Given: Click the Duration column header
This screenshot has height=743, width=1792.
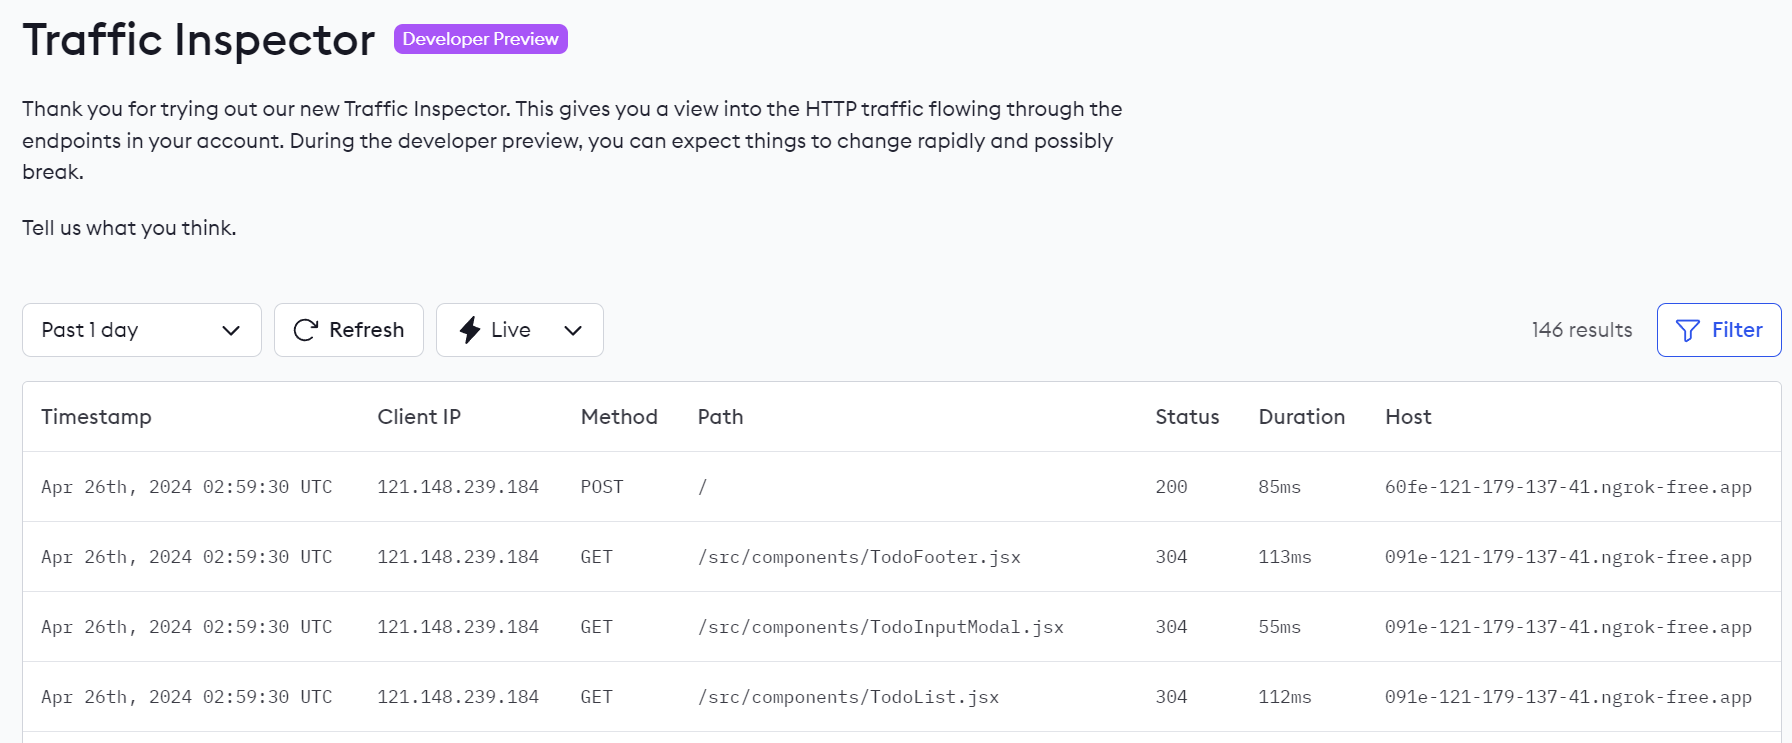Looking at the screenshot, I should 1301,417.
